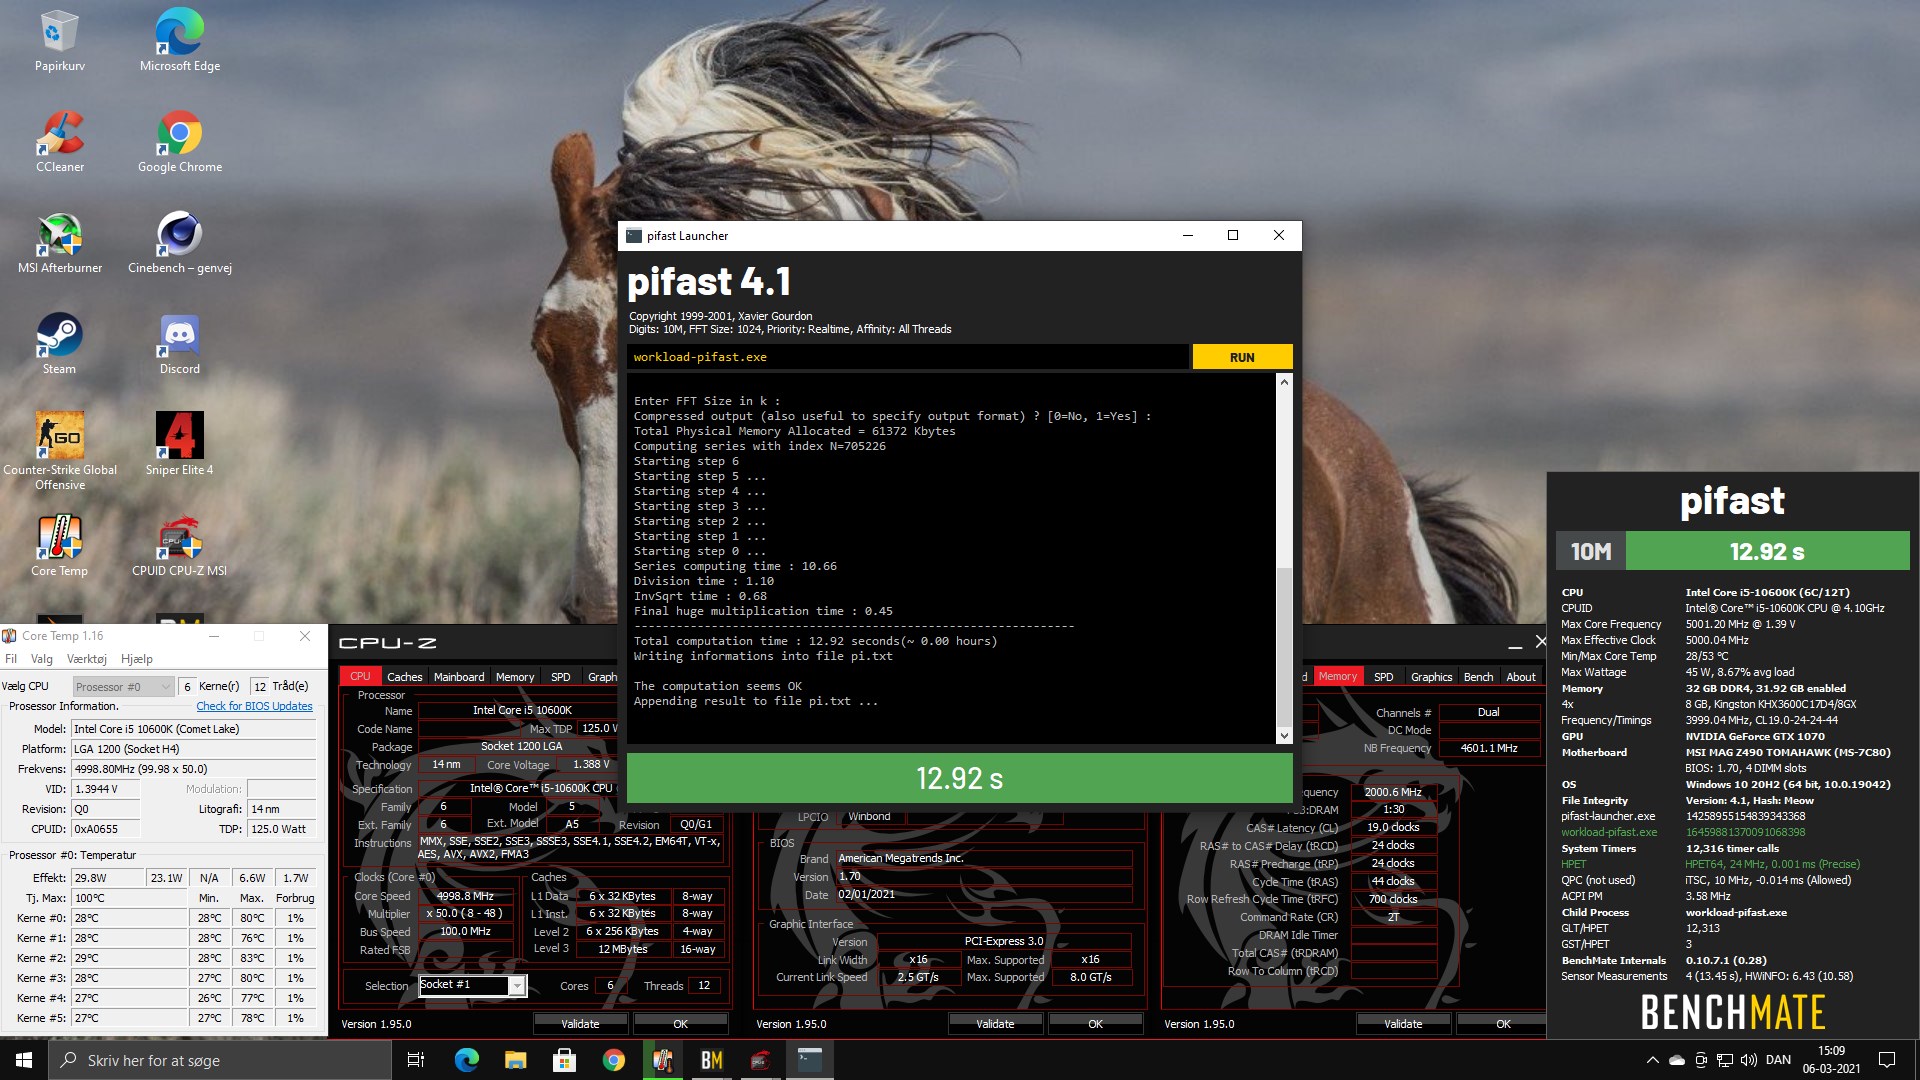The width and height of the screenshot is (1920, 1080).
Task: Show hidden system tray icons
Action: click(x=1652, y=1060)
